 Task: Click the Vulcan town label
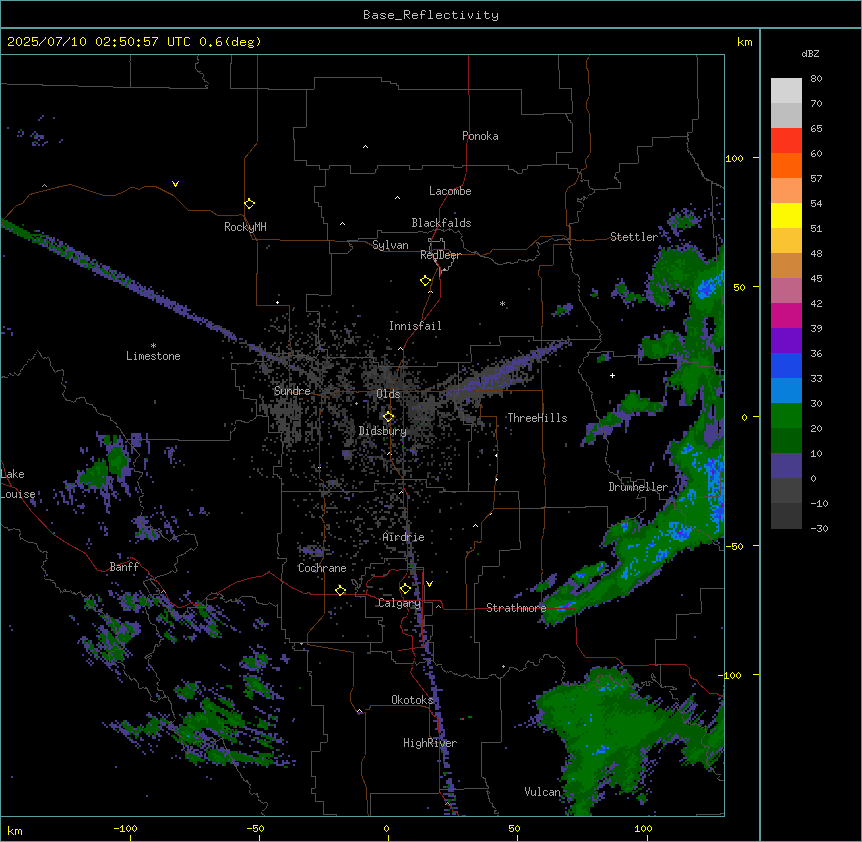[x=542, y=792]
